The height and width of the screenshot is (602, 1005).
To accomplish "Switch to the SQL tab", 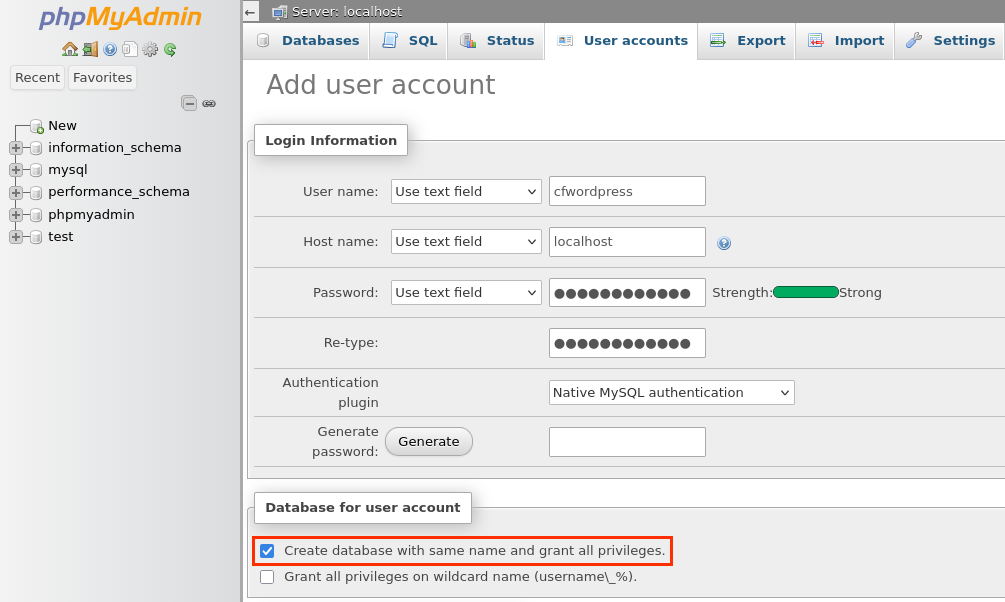I will pos(412,41).
